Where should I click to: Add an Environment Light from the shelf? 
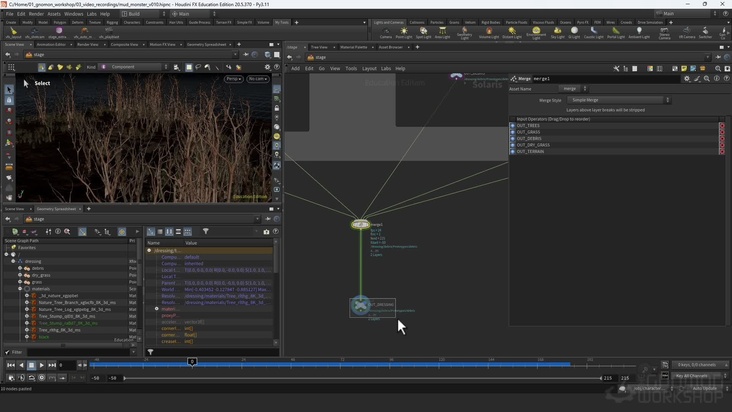(536, 33)
